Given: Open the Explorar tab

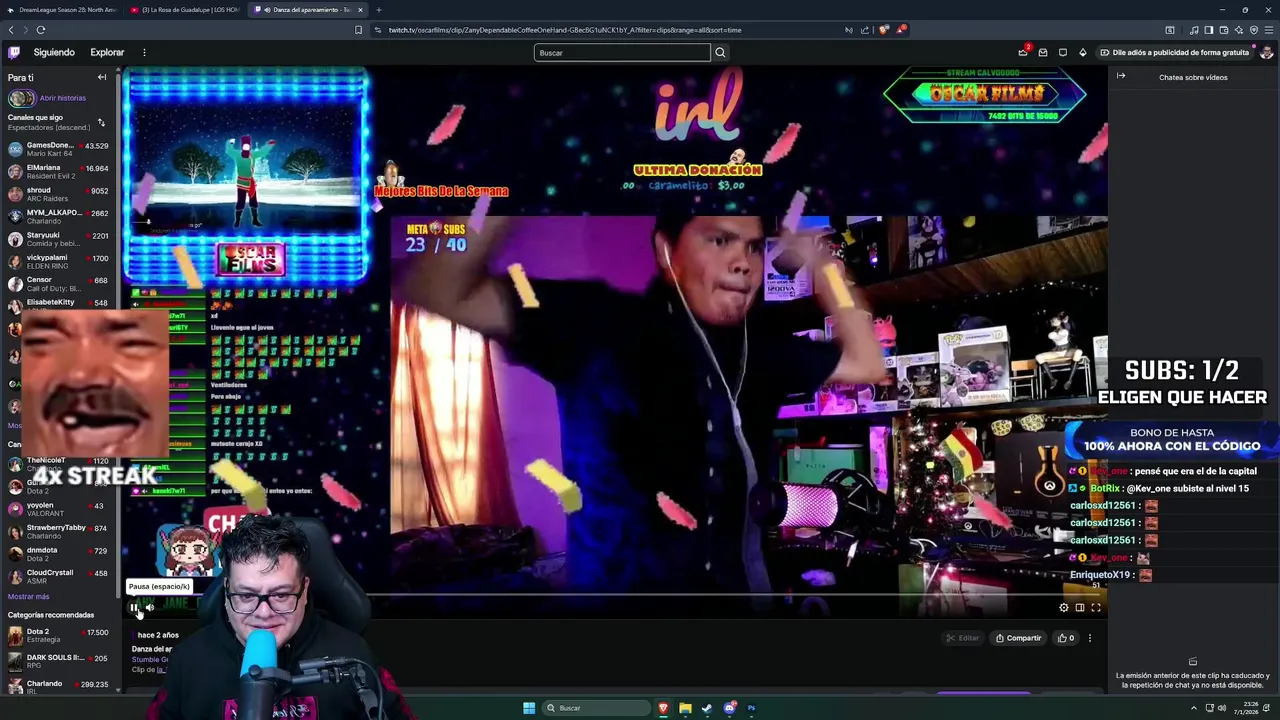Looking at the screenshot, I should [107, 52].
